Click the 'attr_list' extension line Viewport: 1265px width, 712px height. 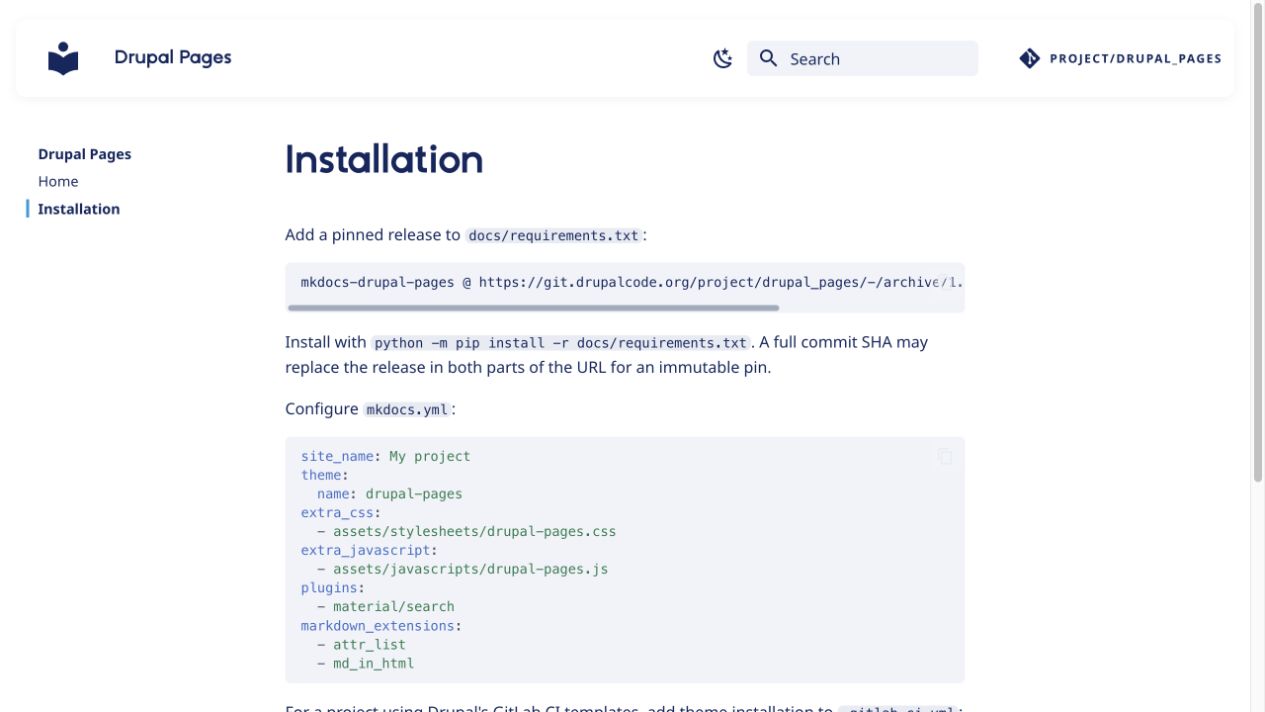362,644
